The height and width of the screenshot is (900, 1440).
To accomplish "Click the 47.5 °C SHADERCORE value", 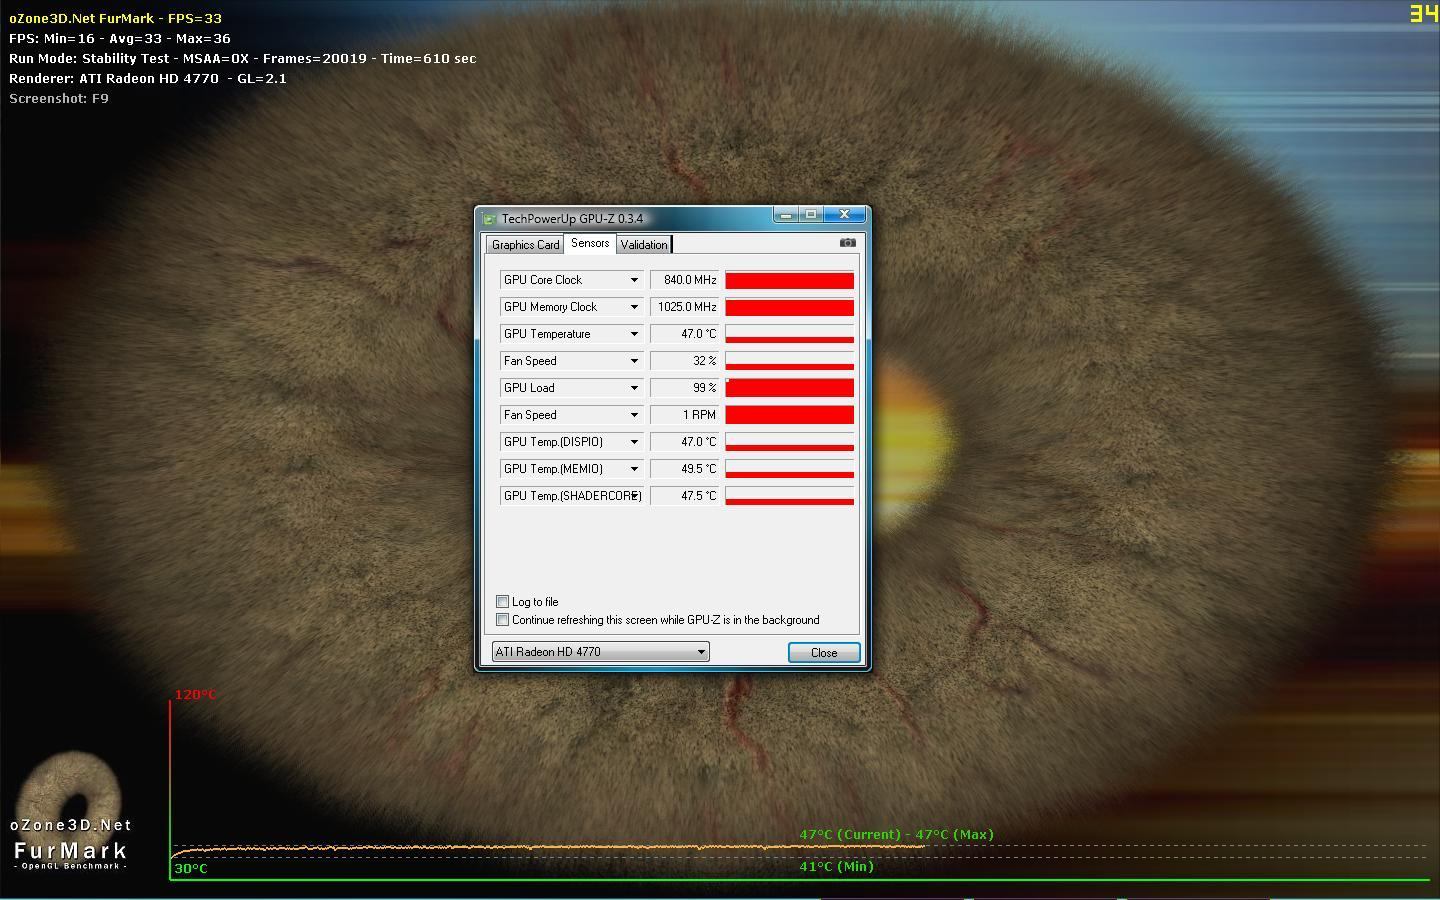I will [x=685, y=496].
